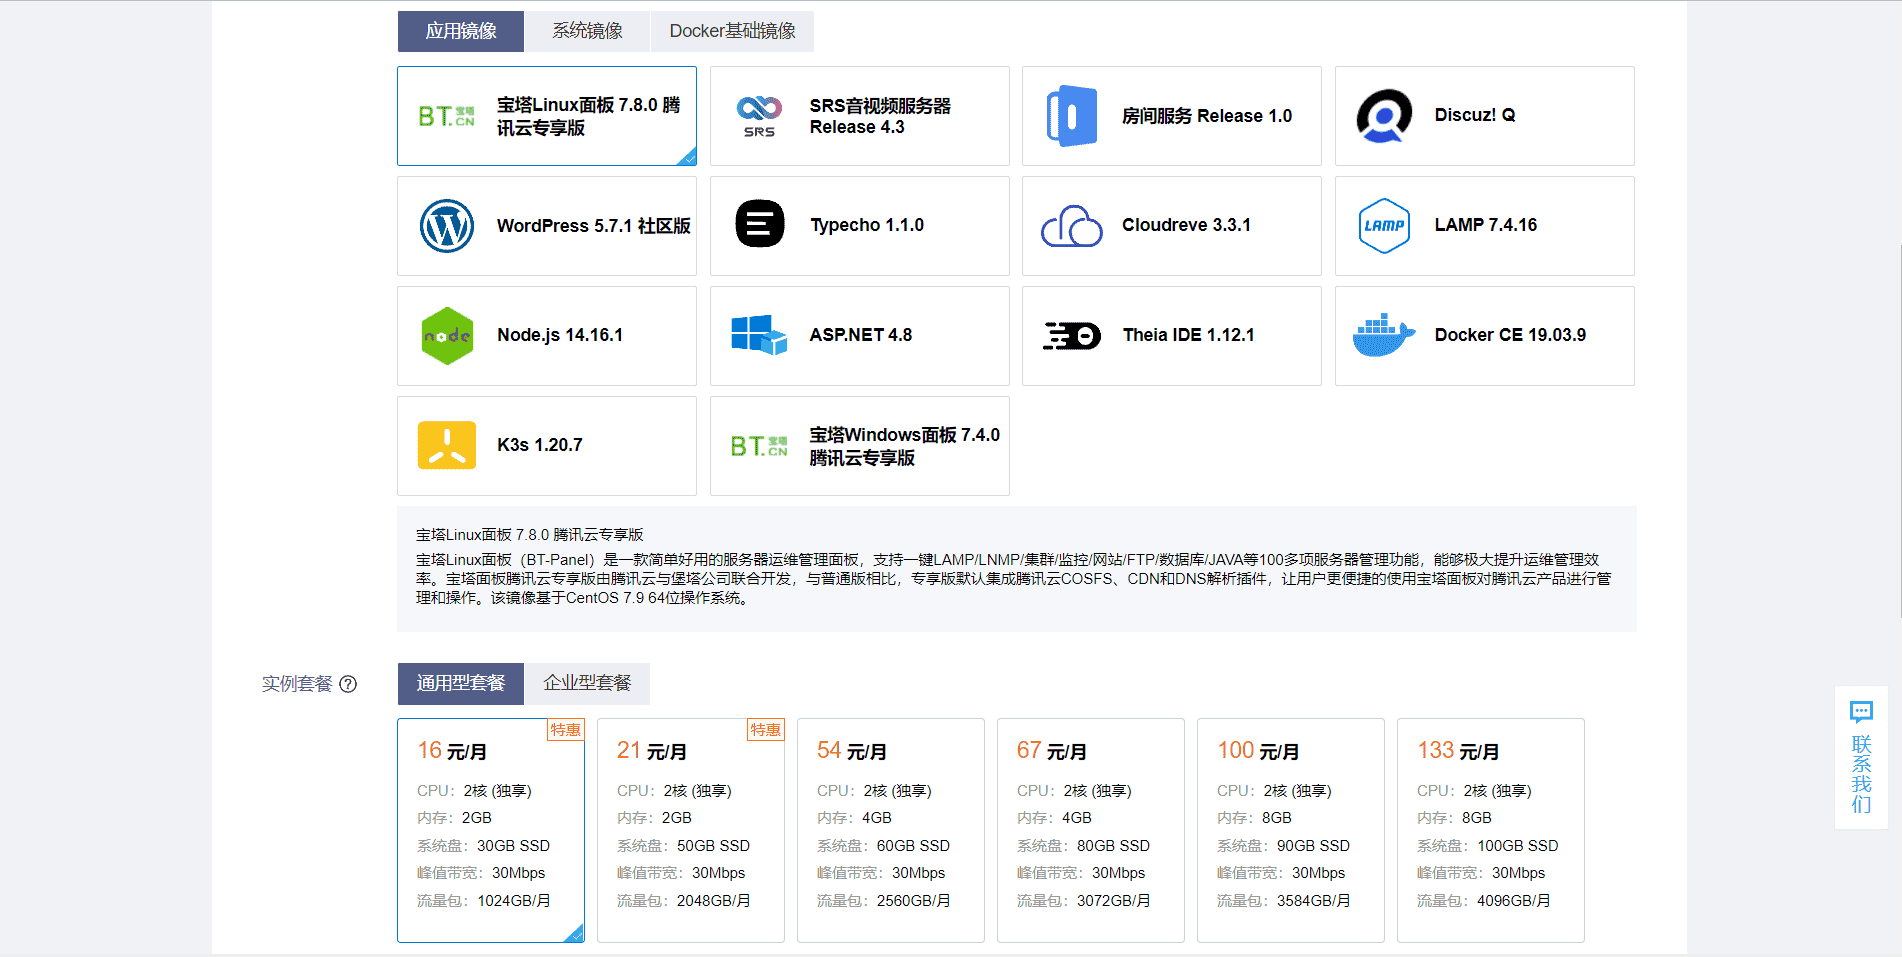Select the WordPress 5.7.1 社区版 image

546,226
